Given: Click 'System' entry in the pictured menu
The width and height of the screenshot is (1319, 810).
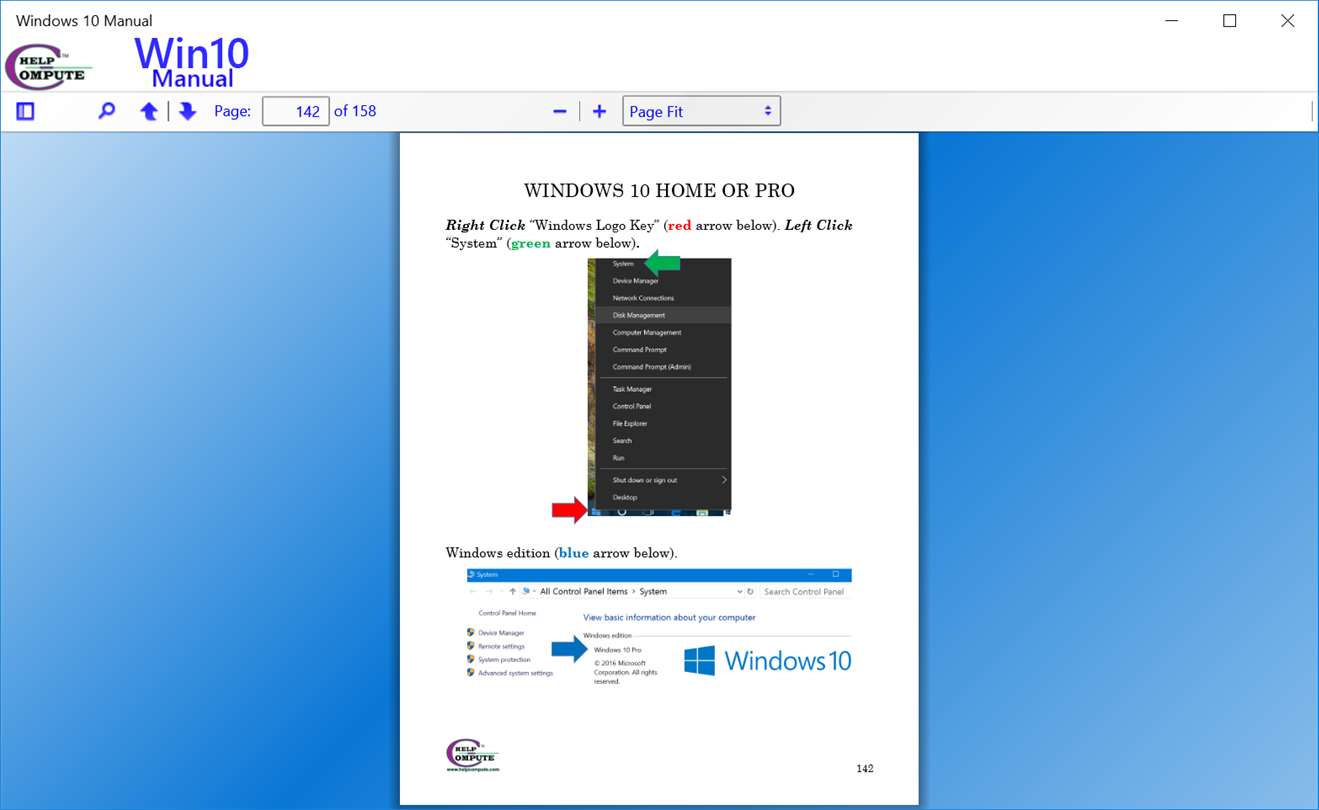Looking at the screenshot, I should (x=623, y=264).
